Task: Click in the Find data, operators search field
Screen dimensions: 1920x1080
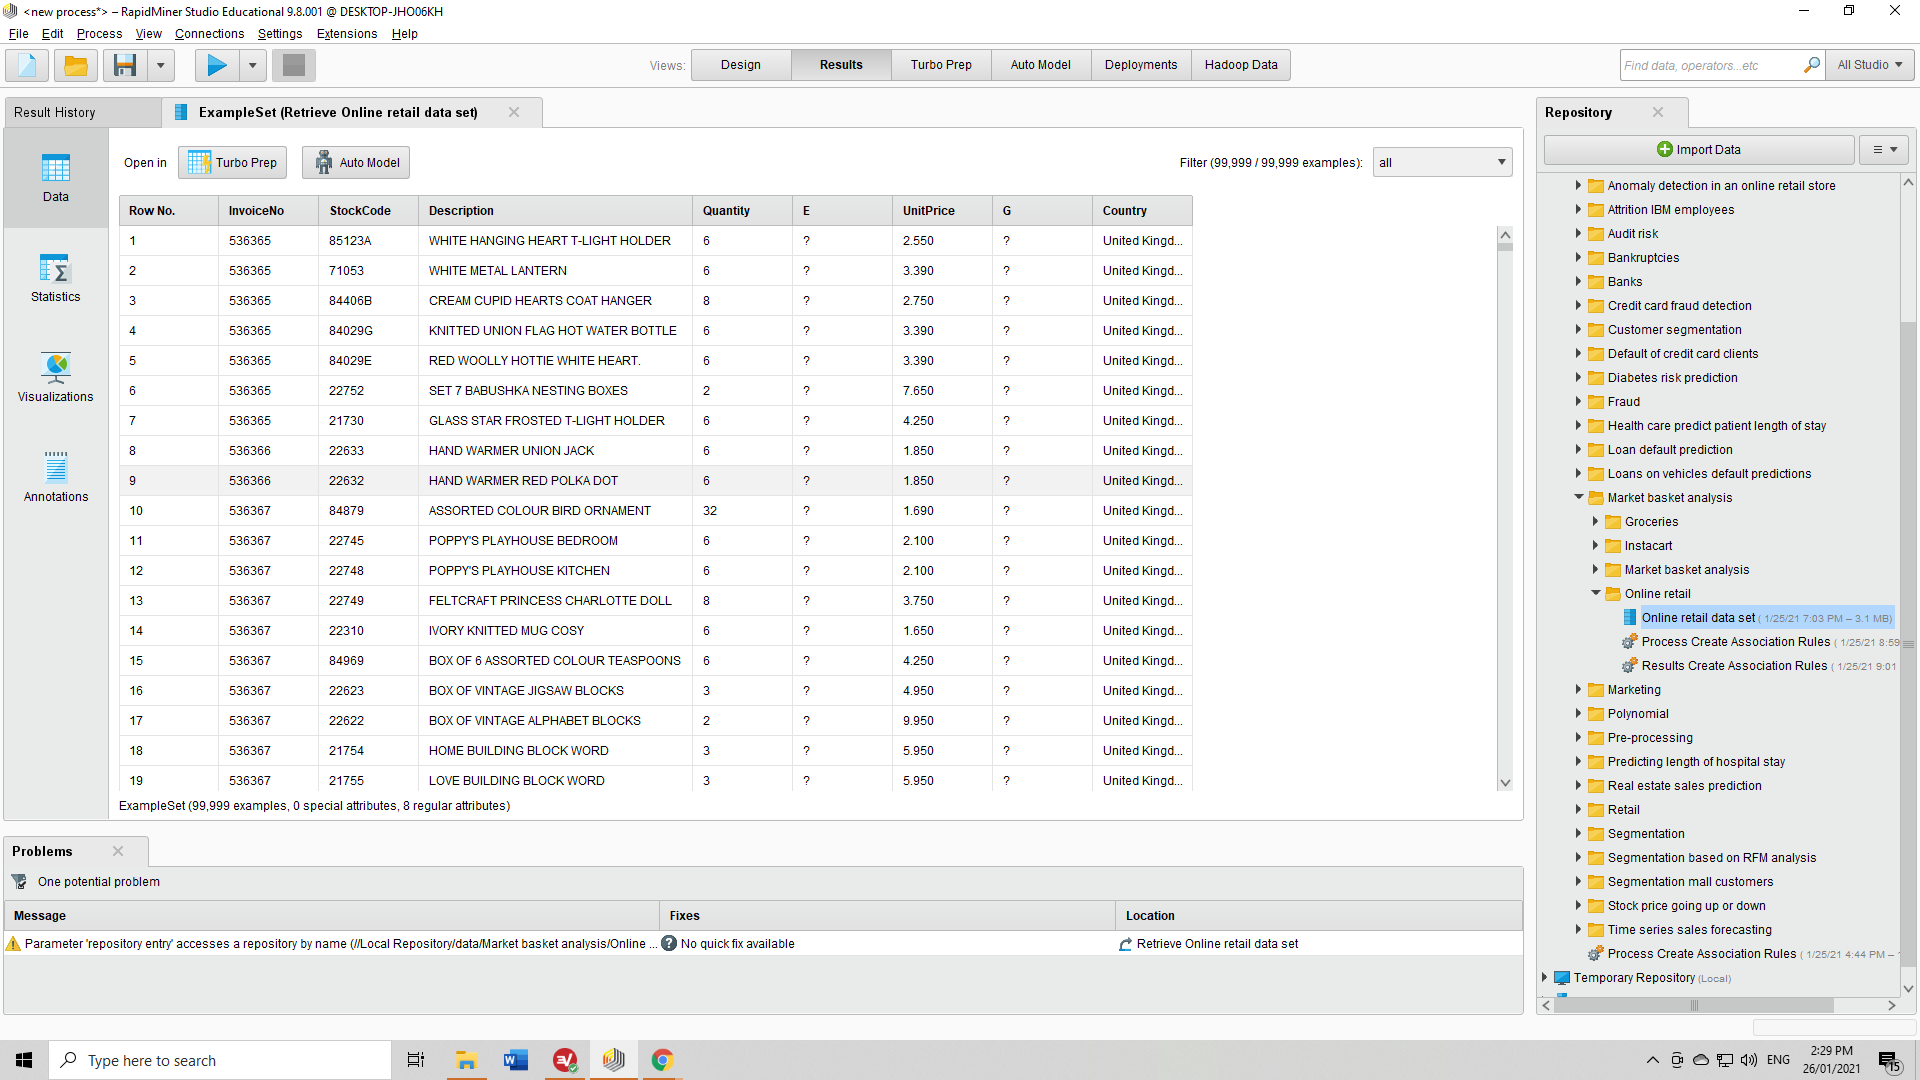Action: 1710,65
